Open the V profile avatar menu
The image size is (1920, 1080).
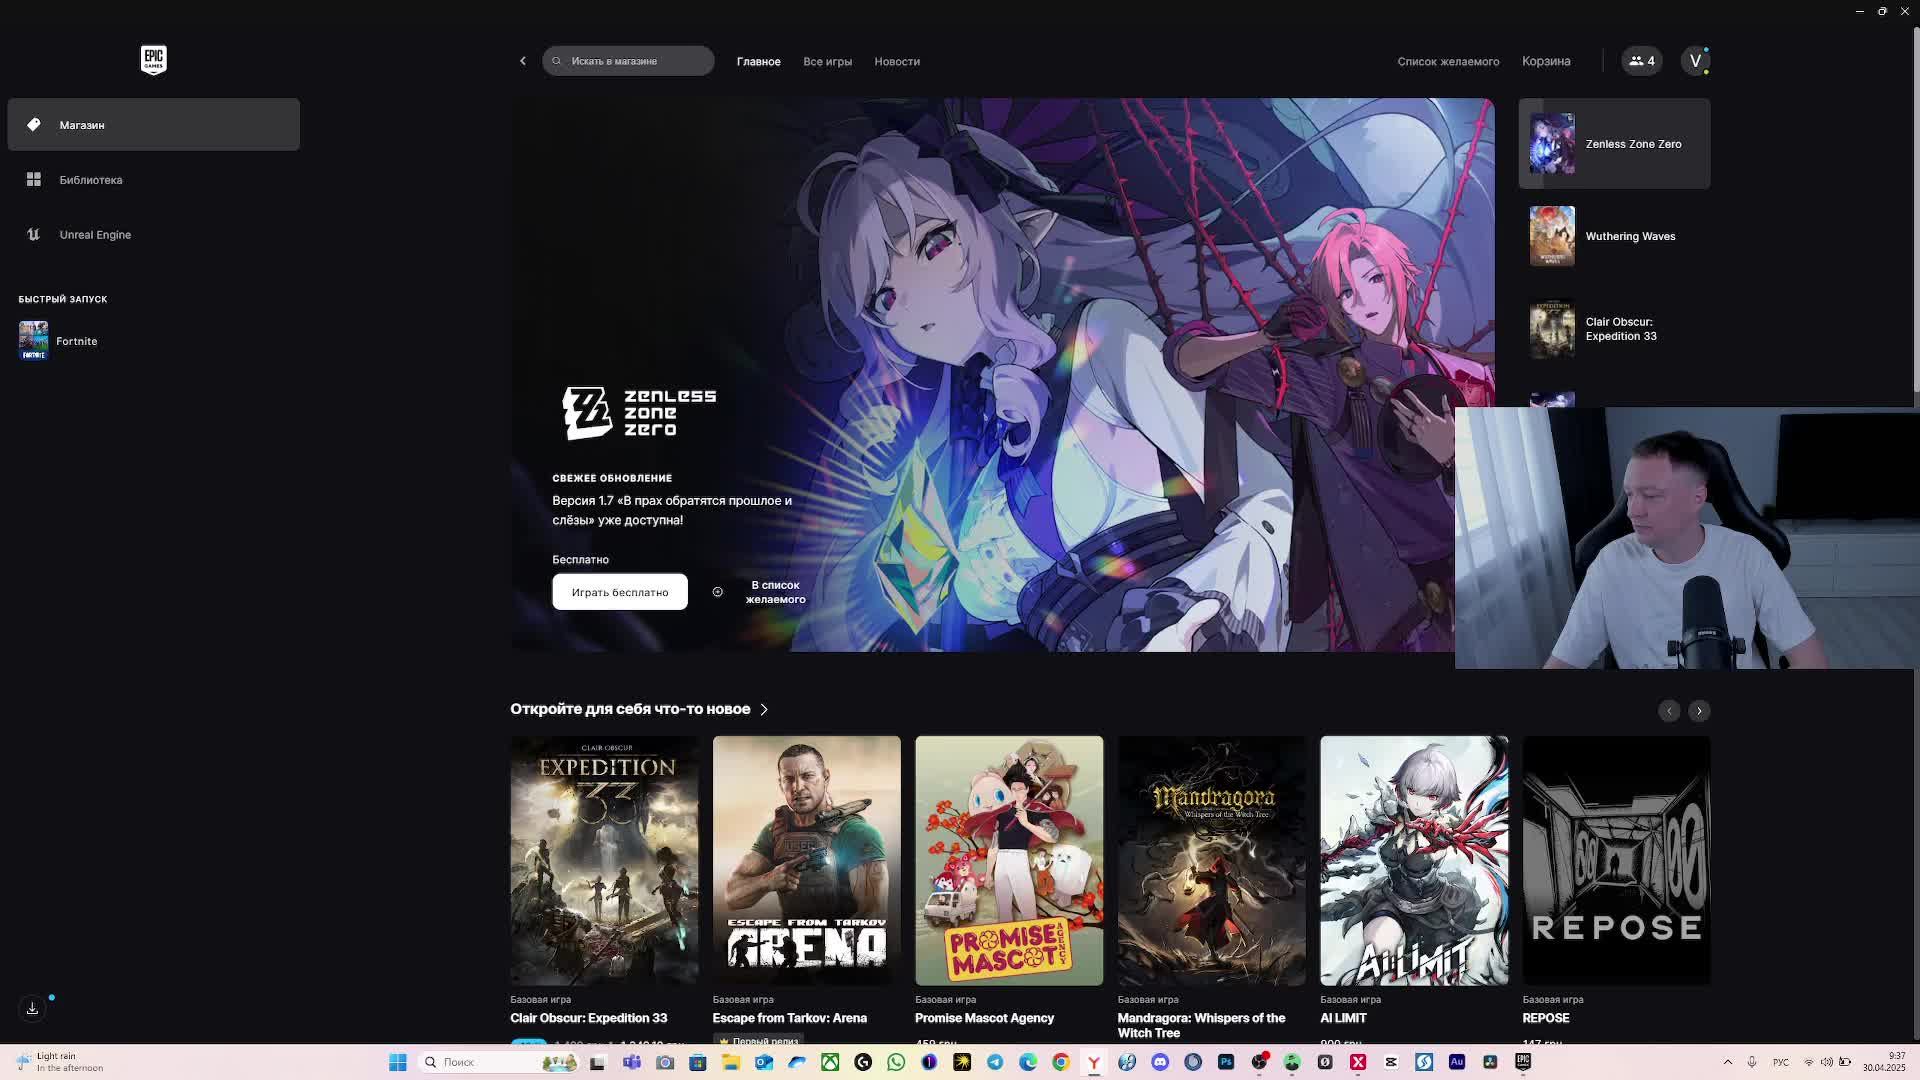(1695, 61)
